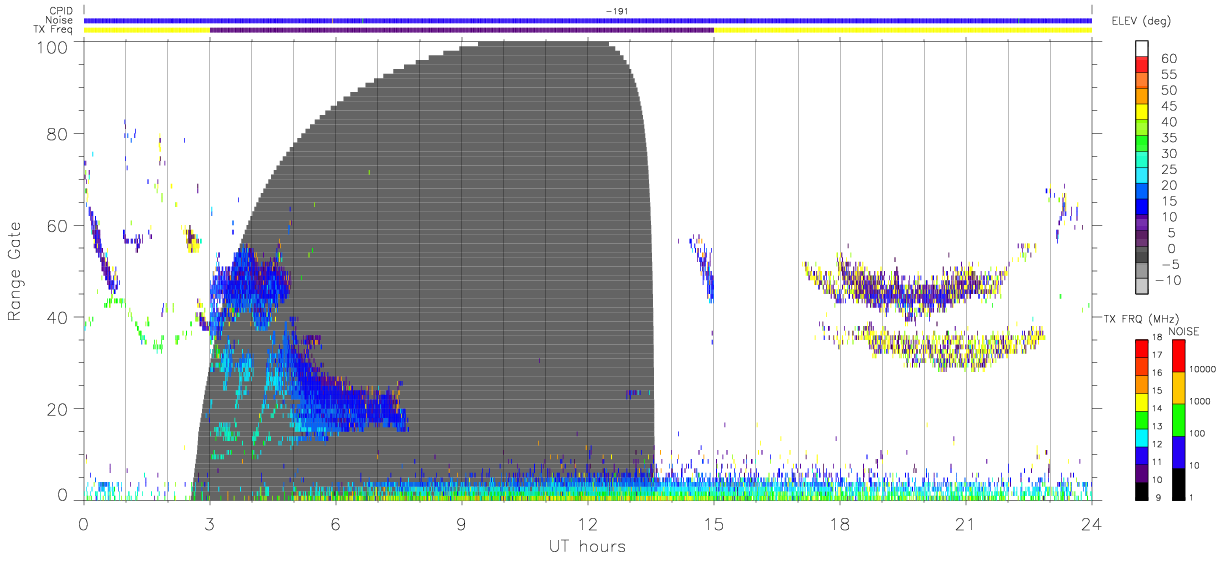Click the red top segment of the NOISE colorbar
Viewport: 1228px width, 567px height.
coord(1178,356)
